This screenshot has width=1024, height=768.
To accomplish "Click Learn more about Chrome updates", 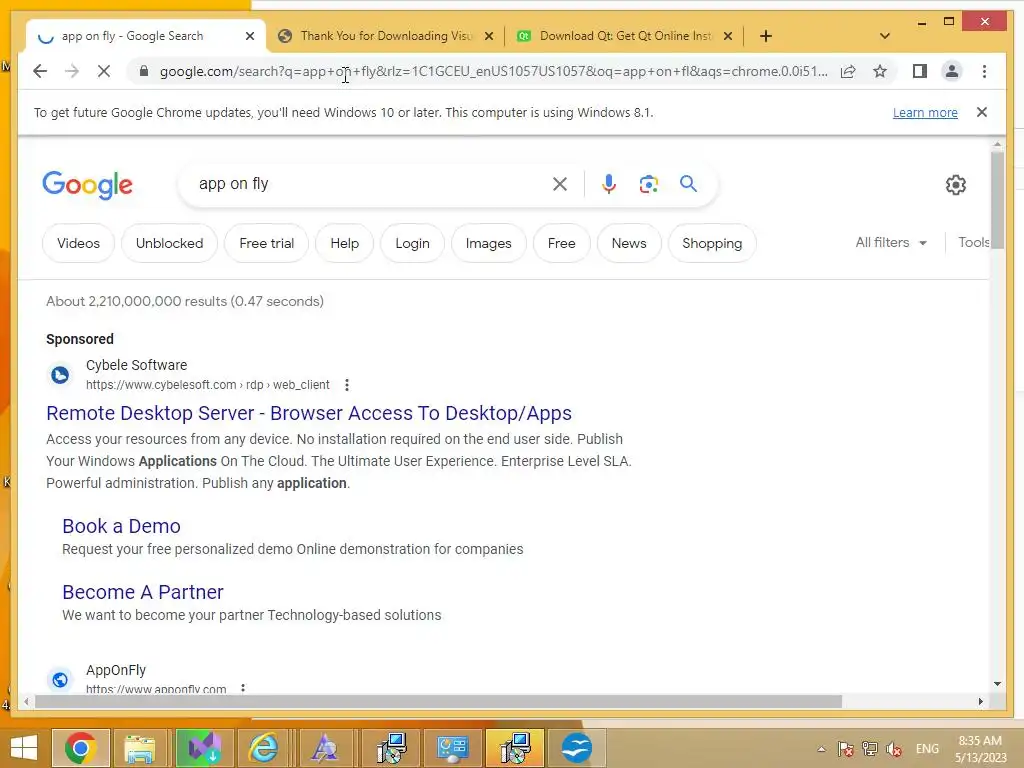I will click(925, 112).
